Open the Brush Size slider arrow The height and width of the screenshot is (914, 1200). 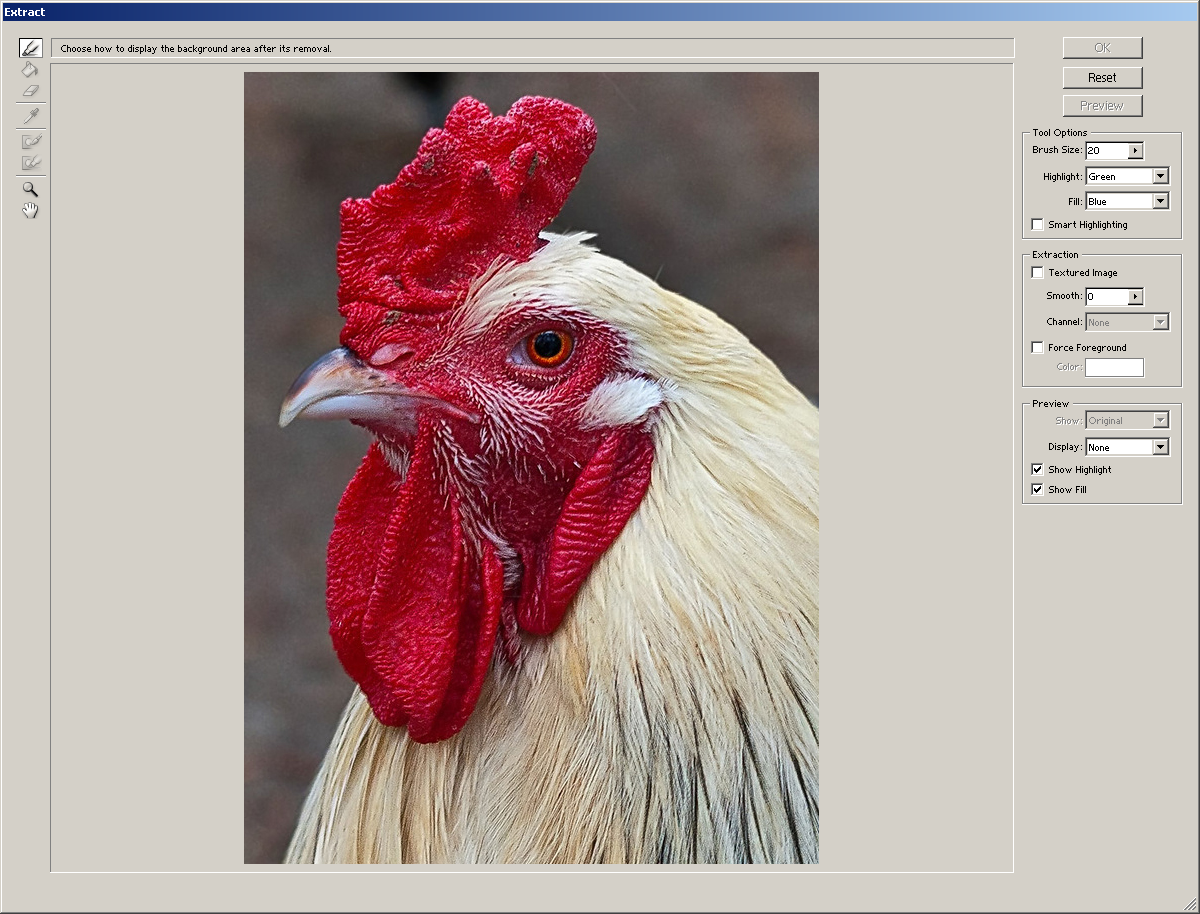click(x=1135, y=151)
